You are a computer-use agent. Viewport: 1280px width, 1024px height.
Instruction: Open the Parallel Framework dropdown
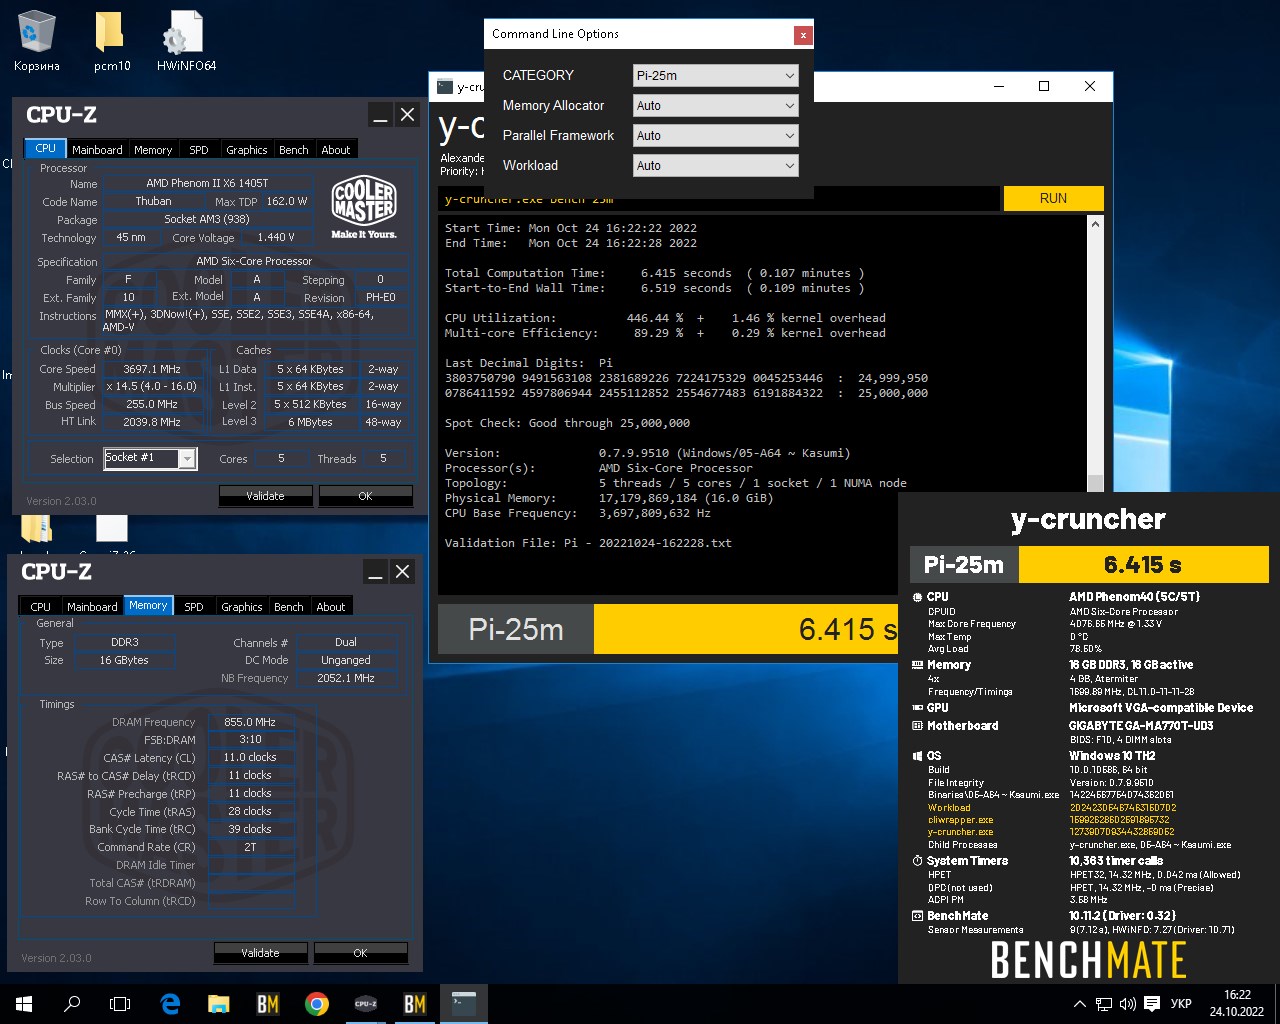(715, 135)
